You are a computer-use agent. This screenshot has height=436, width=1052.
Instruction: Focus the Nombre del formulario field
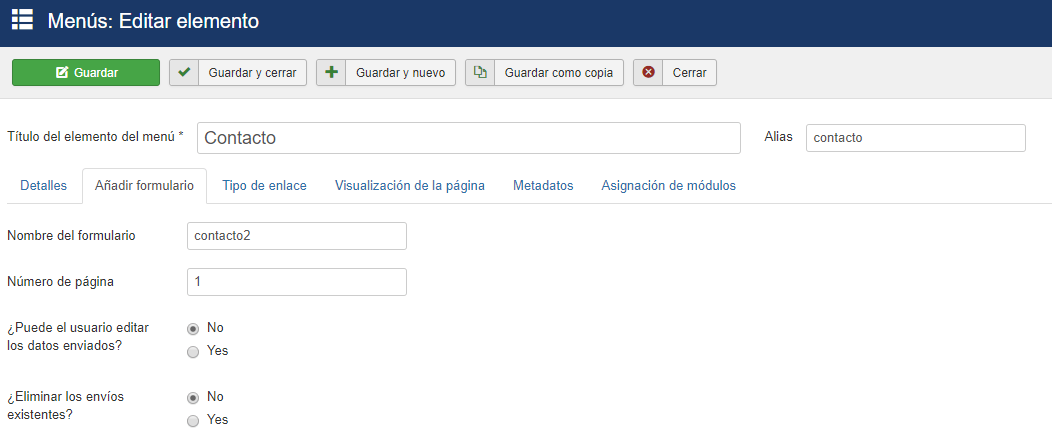(x=297, y=236)
